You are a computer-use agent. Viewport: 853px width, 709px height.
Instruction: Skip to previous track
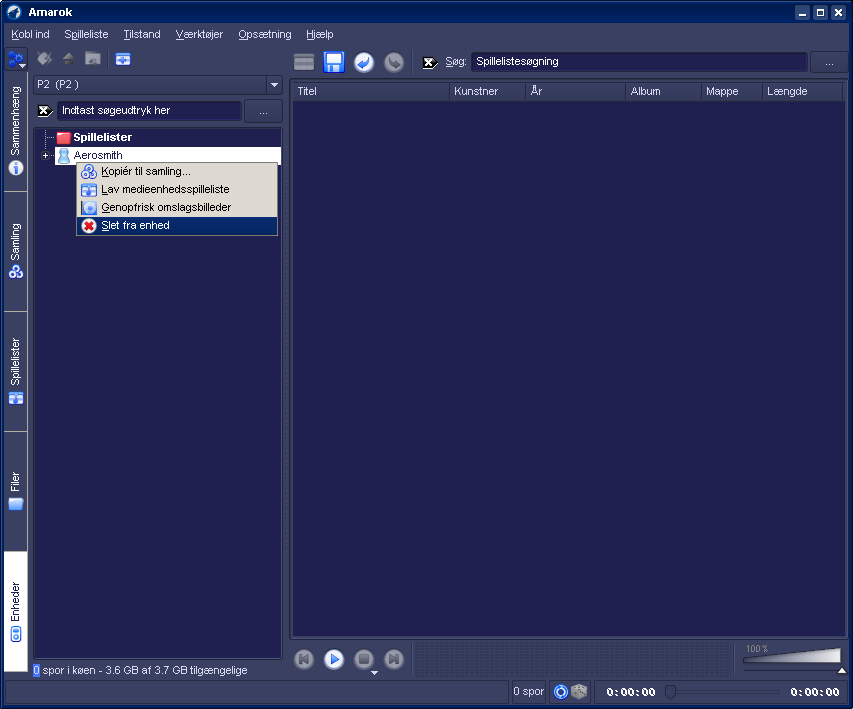304,659
